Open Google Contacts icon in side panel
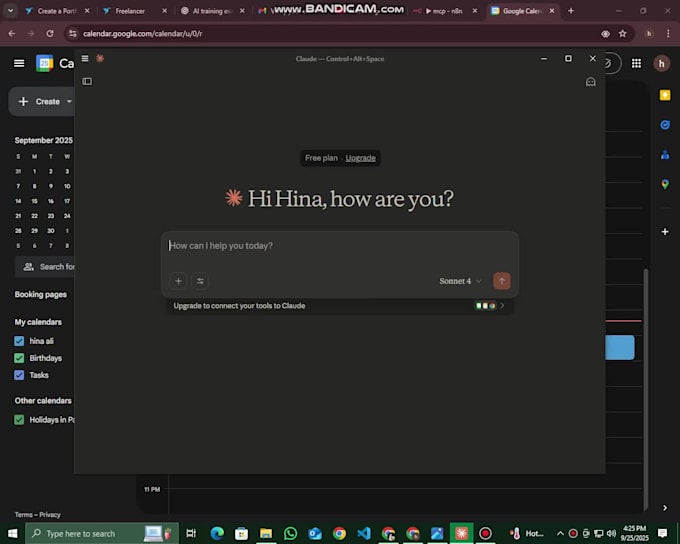This screenshot has width=680, height=544. (x=665, y=154)
